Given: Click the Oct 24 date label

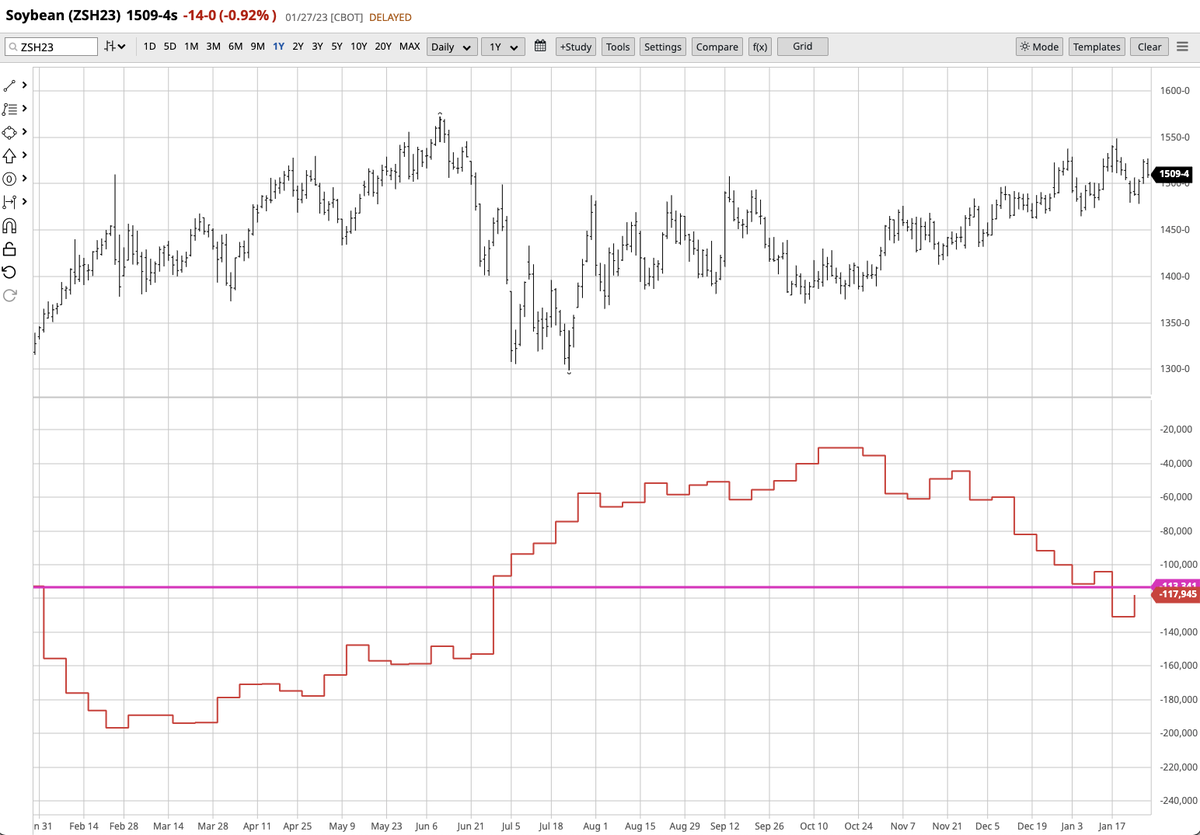Looking at the screenshot, I should pyautogui.click(x=858, y=827).
